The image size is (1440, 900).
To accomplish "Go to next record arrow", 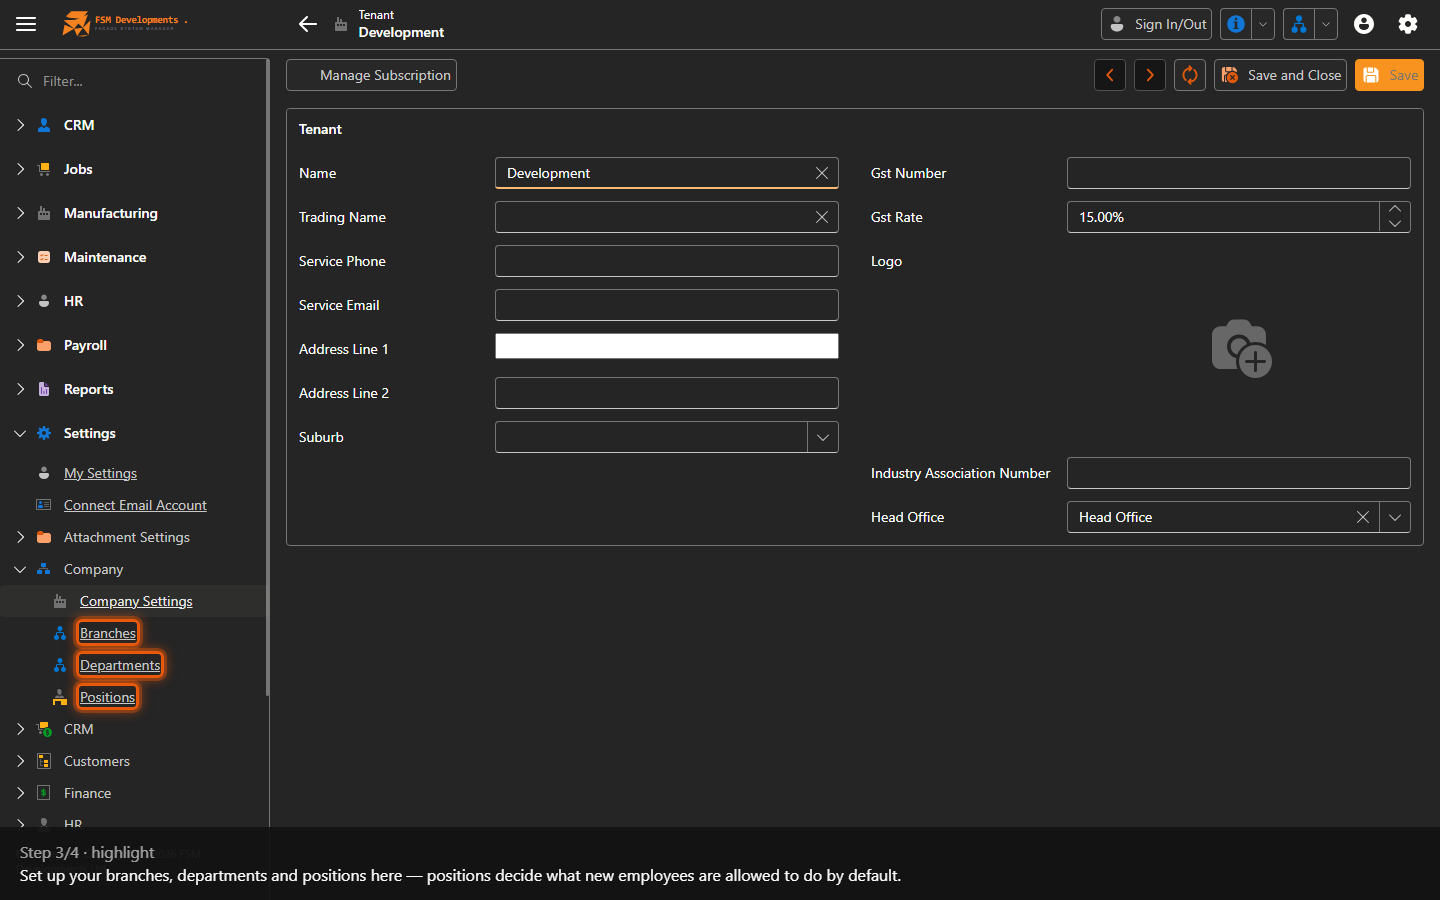I will pos(1150,75).
